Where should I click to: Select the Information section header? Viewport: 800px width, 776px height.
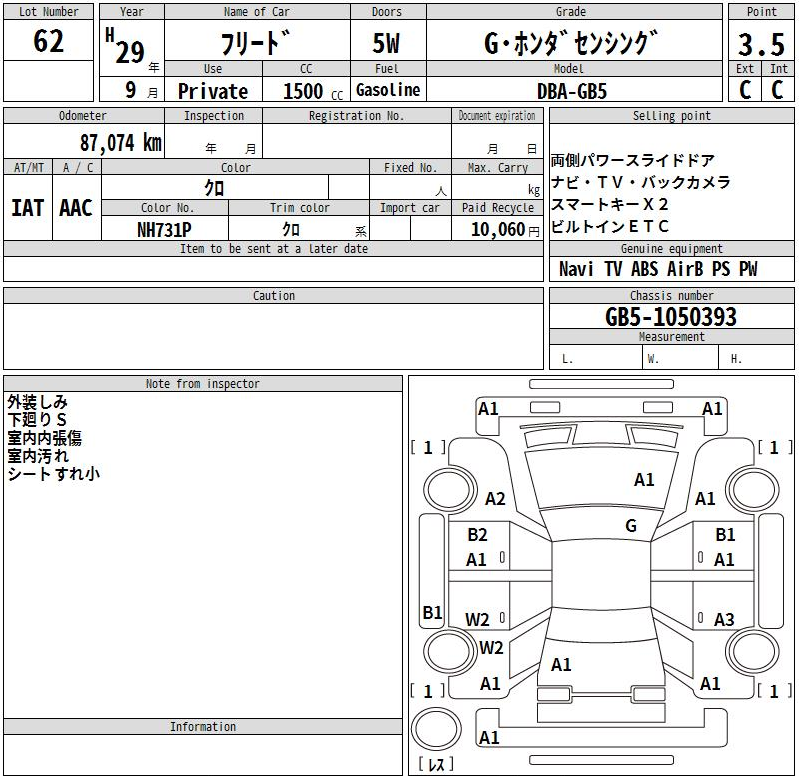[x=203, y=727]
